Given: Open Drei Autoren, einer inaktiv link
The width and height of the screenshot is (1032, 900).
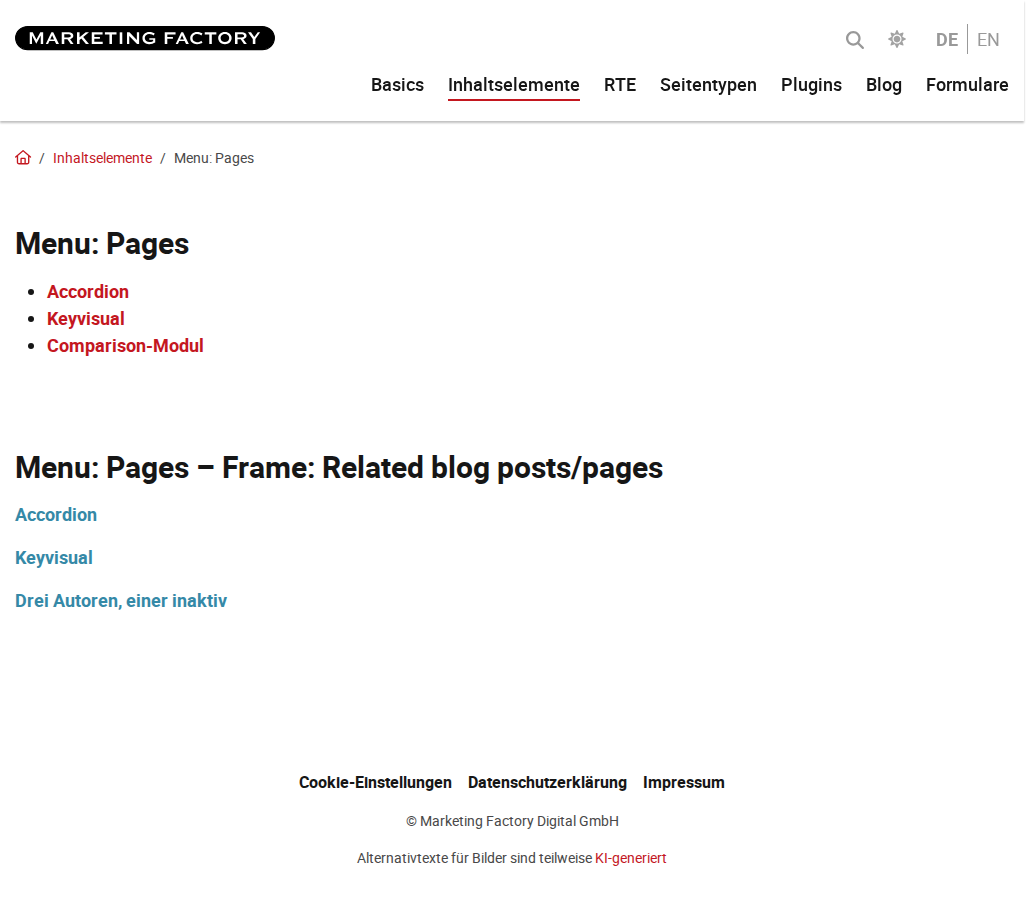Looking at the screenshot, I should coord(121,600).
